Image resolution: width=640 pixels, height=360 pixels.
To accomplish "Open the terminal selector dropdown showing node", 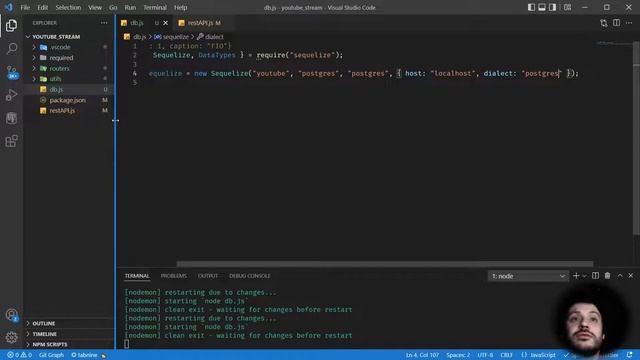I will coord(528,276).
